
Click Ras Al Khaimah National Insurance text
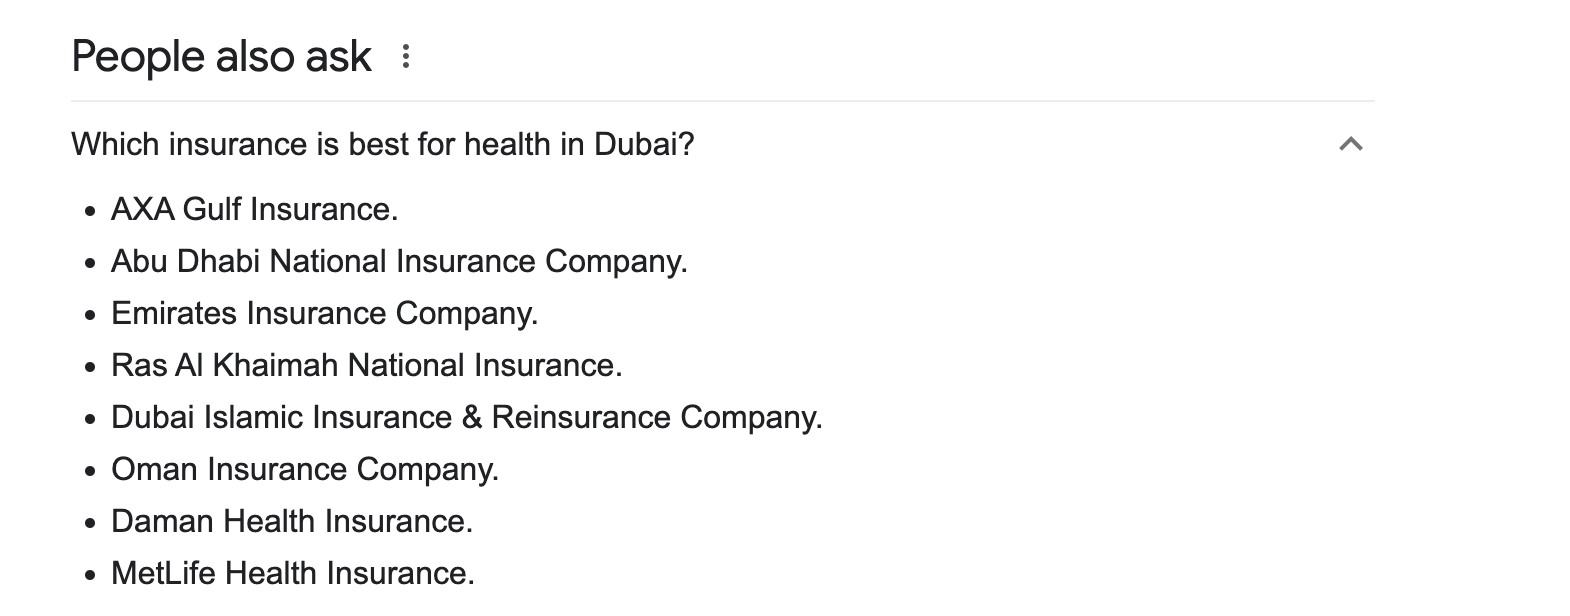click(367, 365)
